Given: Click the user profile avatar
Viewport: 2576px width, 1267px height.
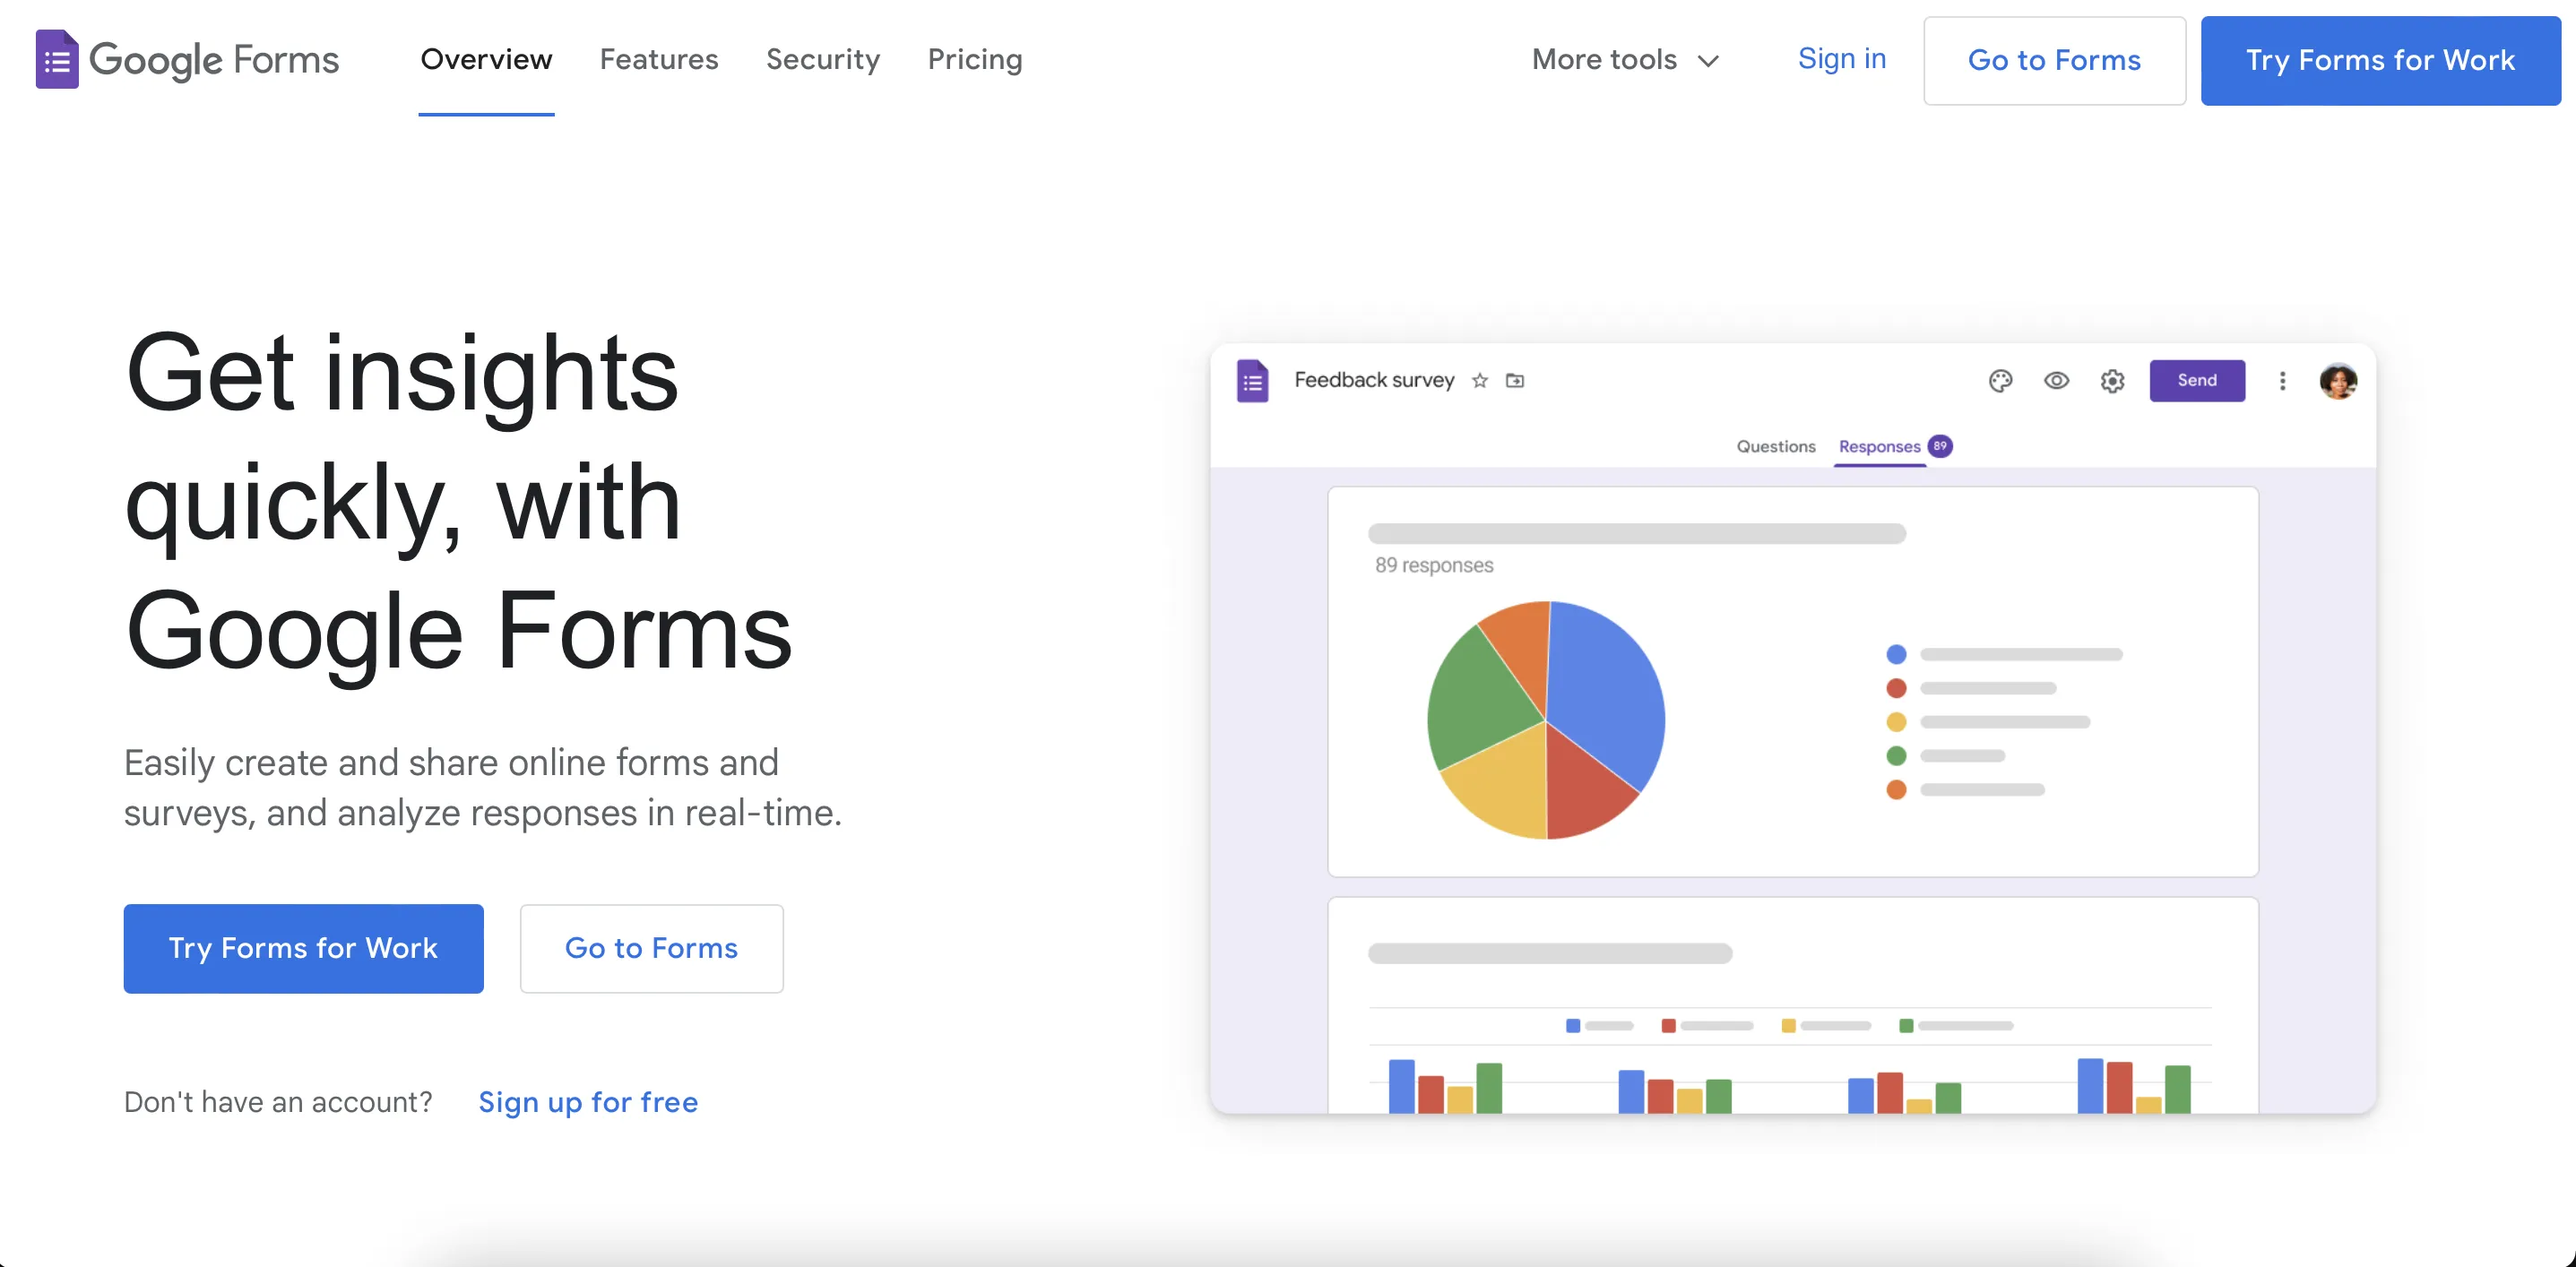Looking at the screenshot, I should pyautogui.click(x=2338, y=381).
